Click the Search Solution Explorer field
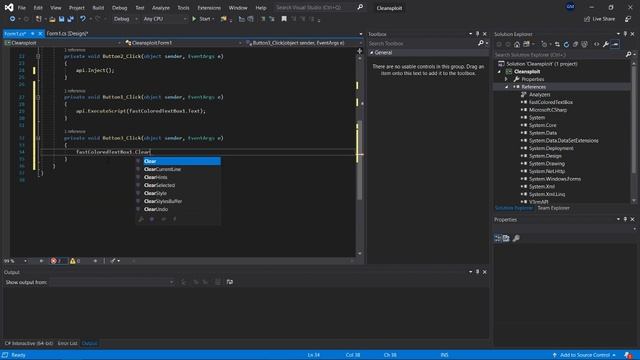The height and width of the screenshot is (360, 640). [559, 54]
